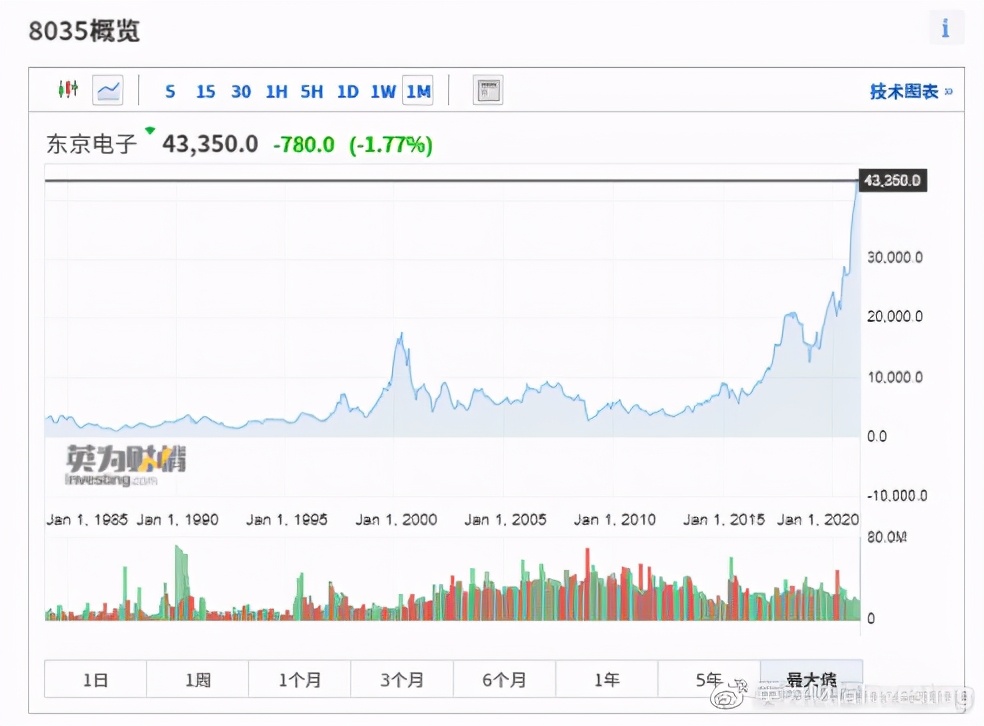
Task: Click the 30,000.0 price axis label
Action: (x=894, y=257)
